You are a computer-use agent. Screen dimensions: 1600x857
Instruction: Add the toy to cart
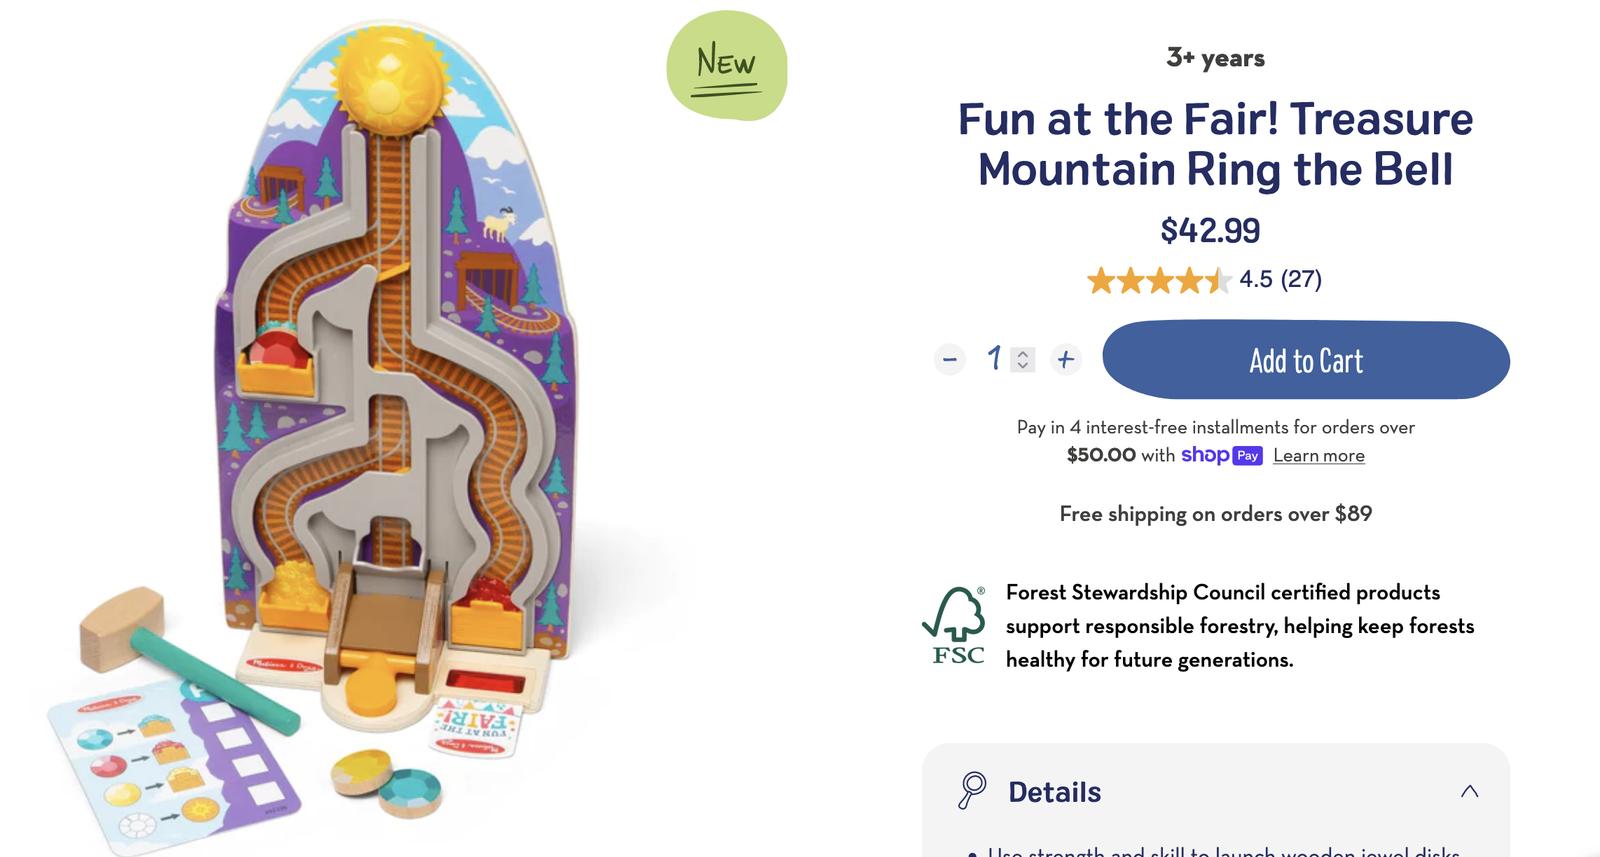click(x=1305, y=360)
